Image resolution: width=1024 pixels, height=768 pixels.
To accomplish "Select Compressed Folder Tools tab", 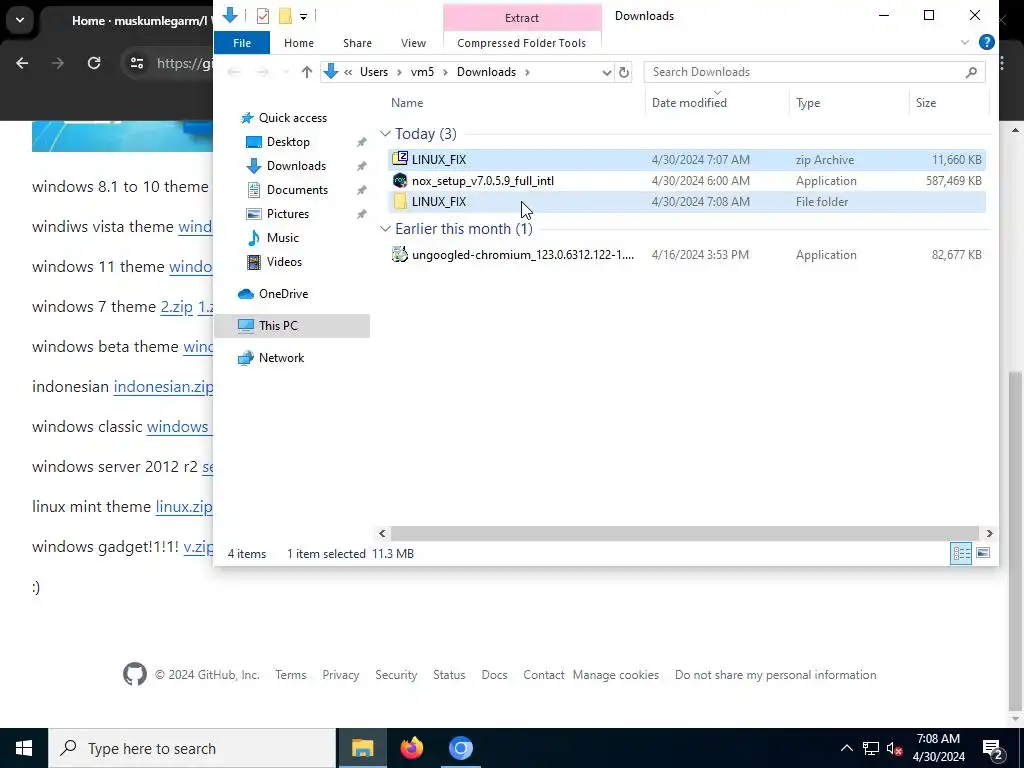I will (x=521, y=43).
